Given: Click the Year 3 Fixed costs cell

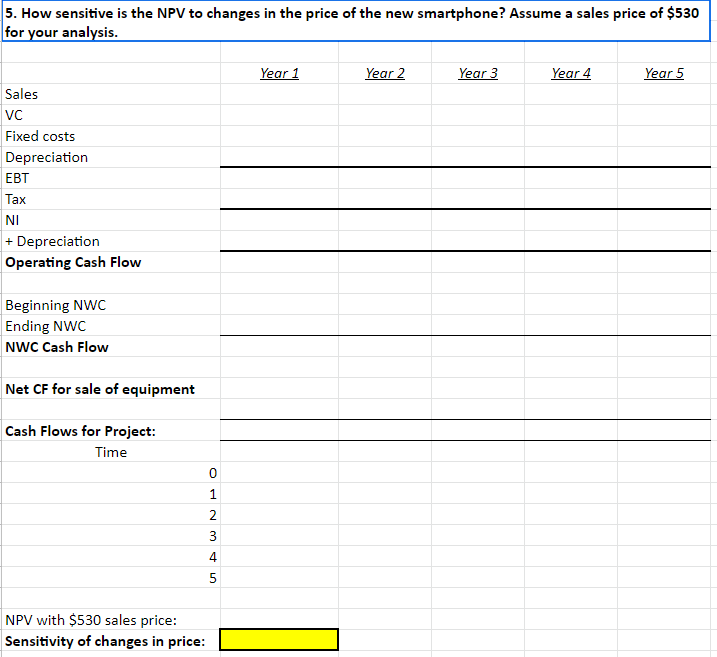Looking at the screenshot, I should point(478,136).
